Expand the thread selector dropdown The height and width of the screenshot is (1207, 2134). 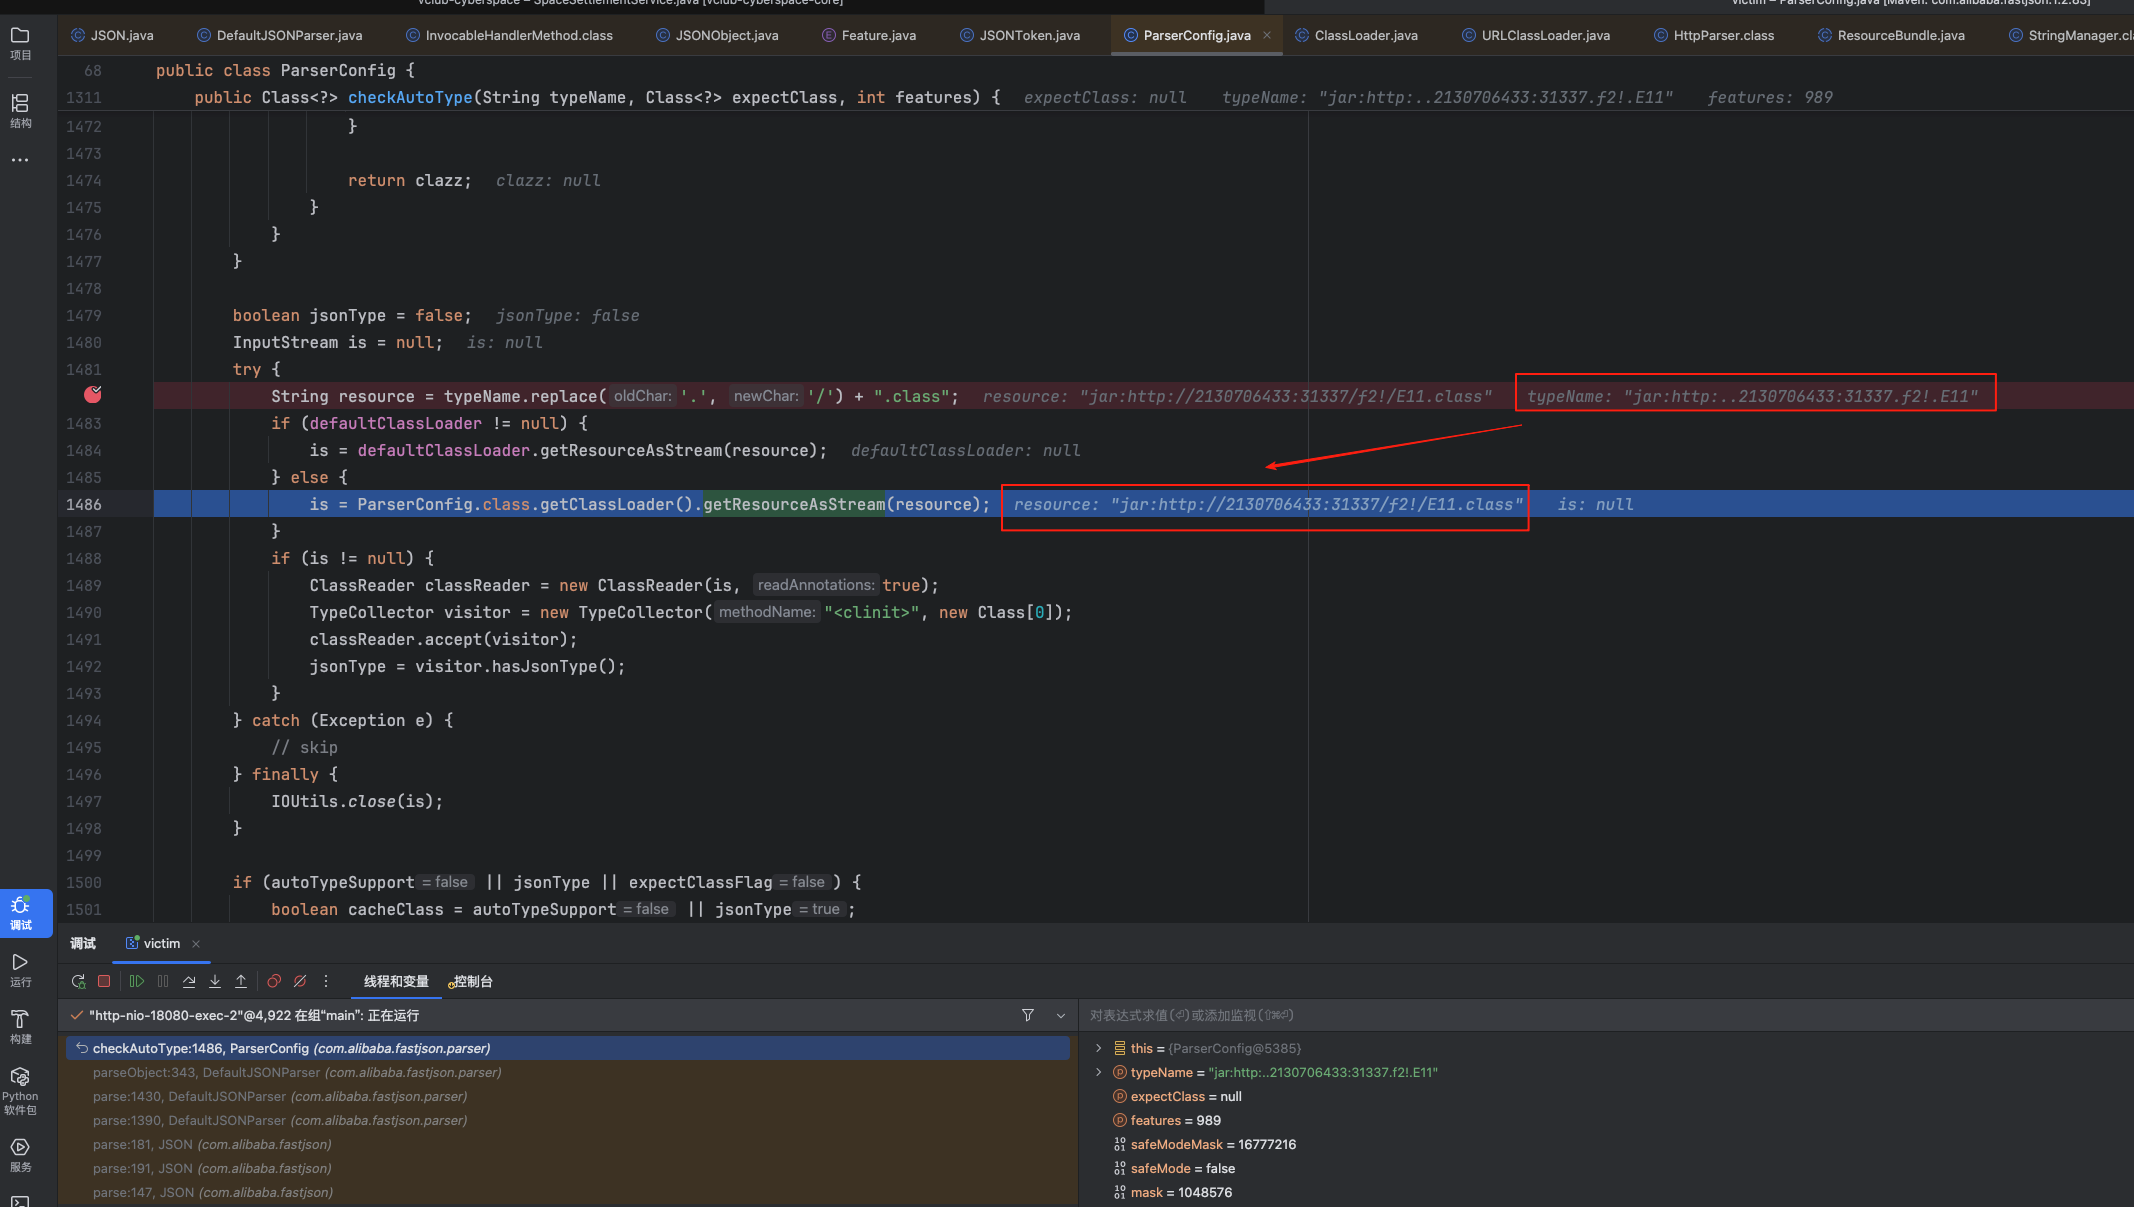pos(1061,1016)
